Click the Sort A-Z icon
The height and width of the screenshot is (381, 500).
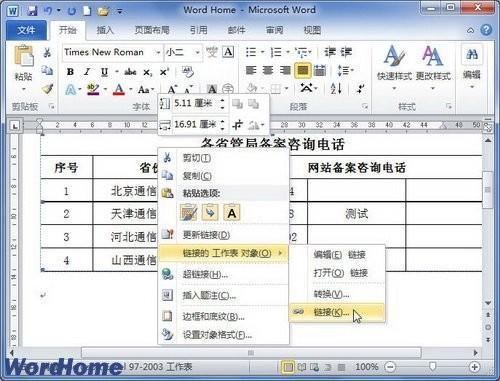[x=336, y=88]
